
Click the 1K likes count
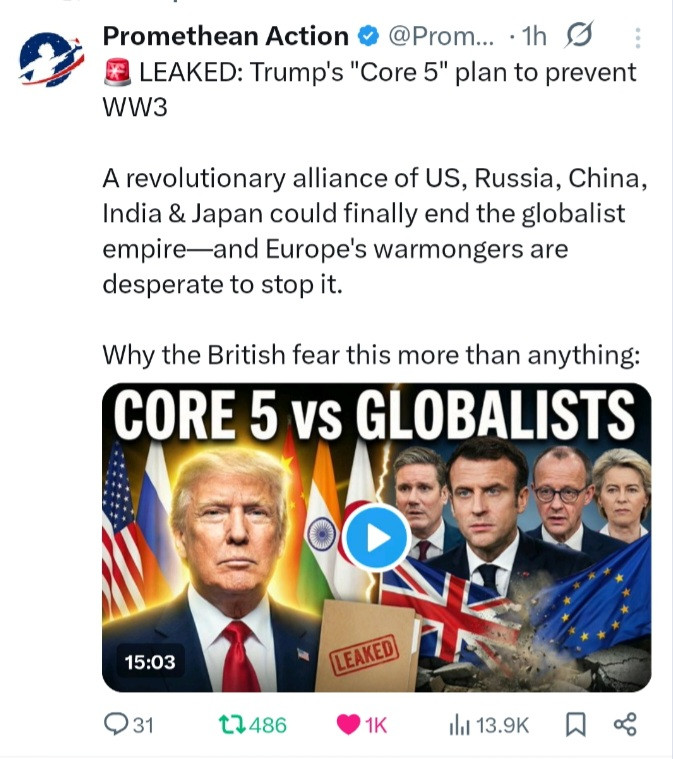click(x=376, y=725)
